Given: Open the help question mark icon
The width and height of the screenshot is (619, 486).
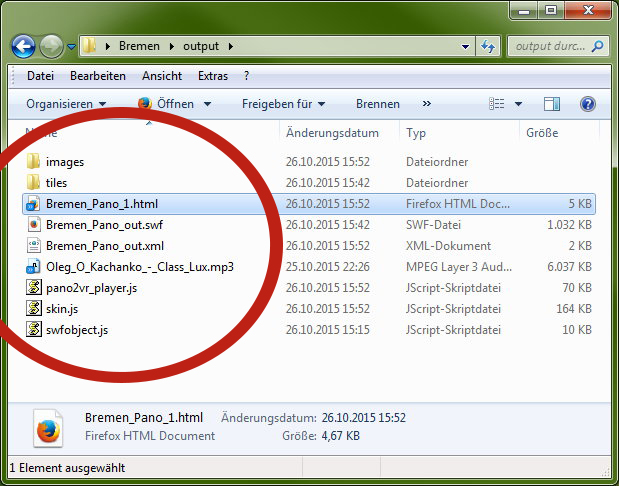Looking at the screenshot, I should pos(587,104).
